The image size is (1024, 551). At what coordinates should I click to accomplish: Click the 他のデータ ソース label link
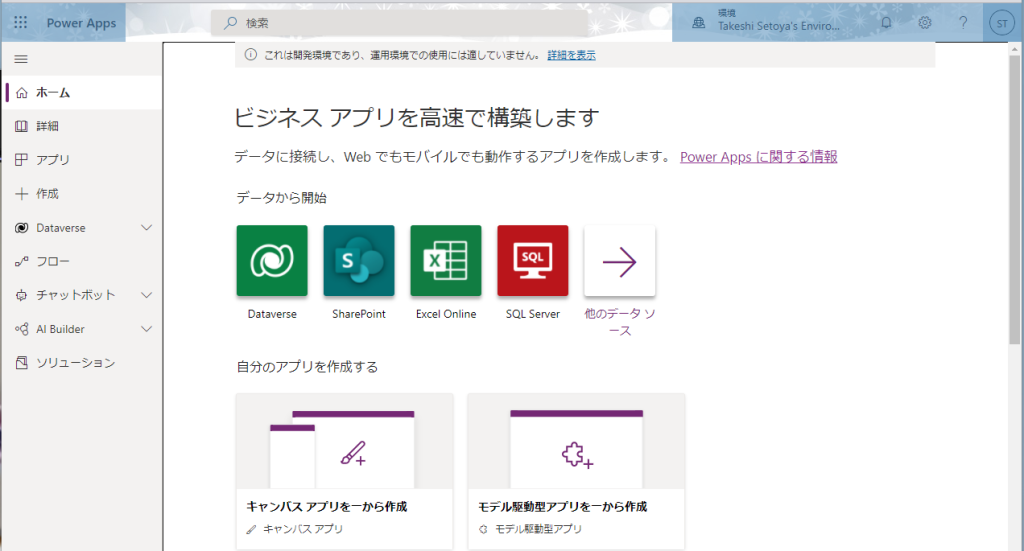tap(620, 322)
